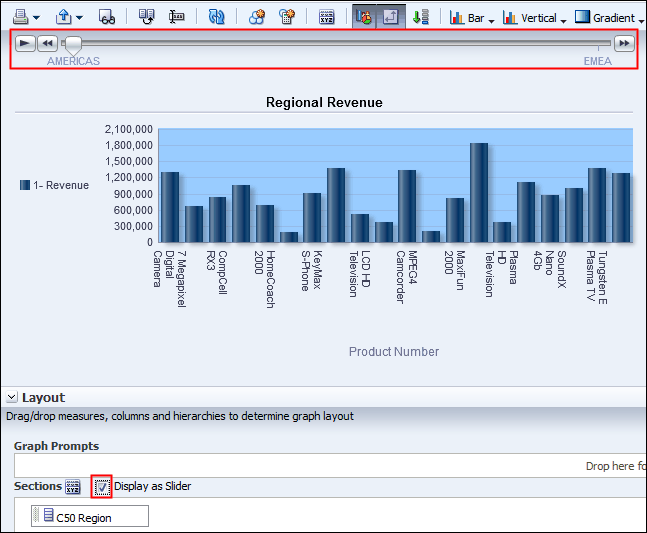
Task: Click the Graph Prompts drop target field
Action: 330,465
